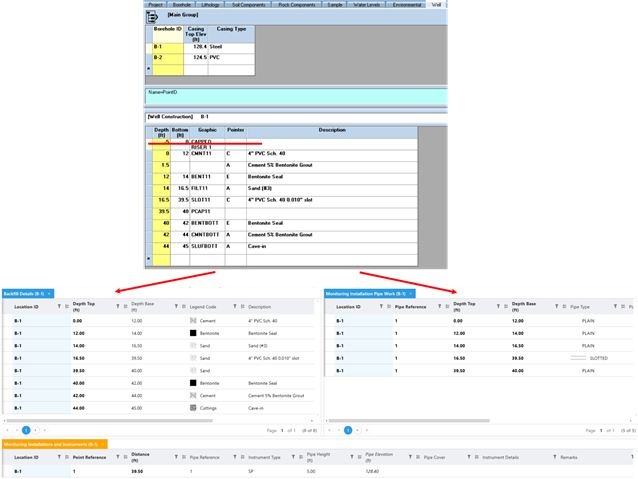Click the SLOT11 graphic cell
This screenshot has height=479, width=638.
(x=207, y=200)
